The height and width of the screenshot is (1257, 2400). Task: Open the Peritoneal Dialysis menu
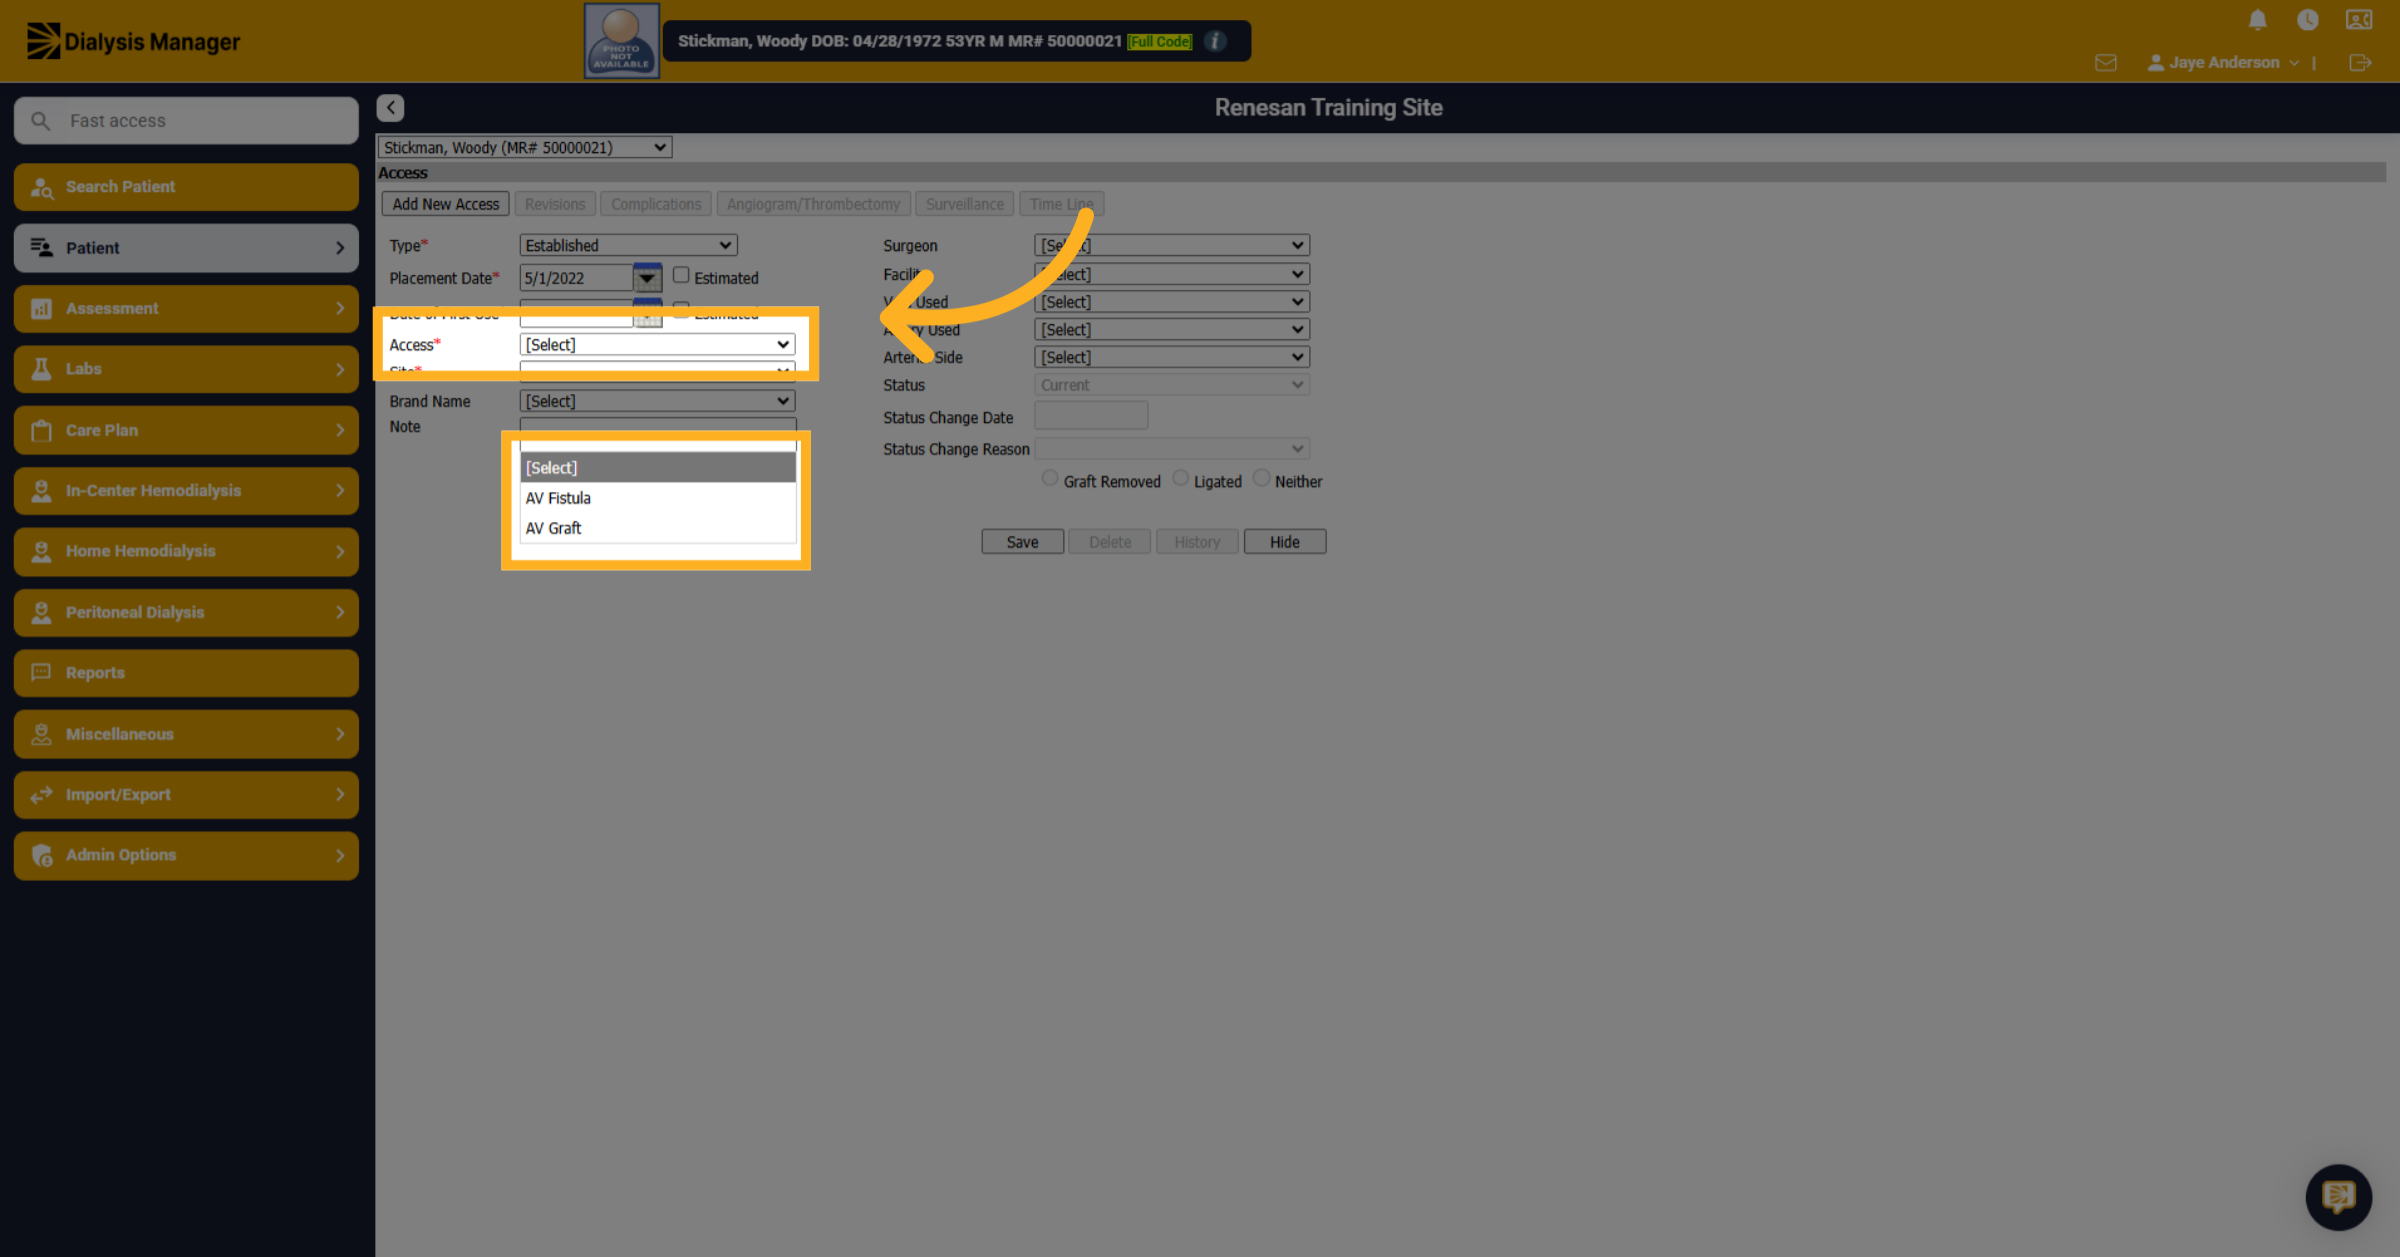[x=186, y=612]
